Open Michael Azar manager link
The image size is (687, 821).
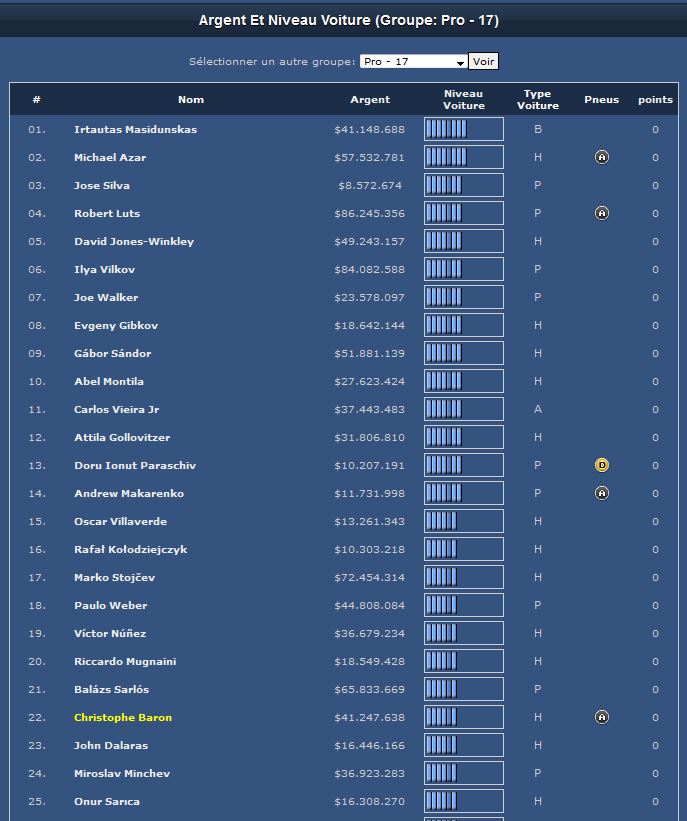pos(110,157)
